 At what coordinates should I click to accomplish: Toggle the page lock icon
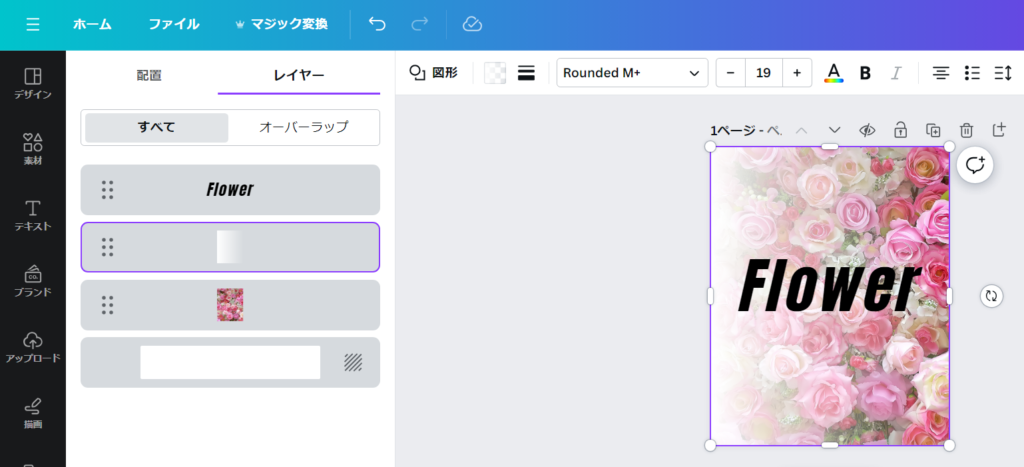coord(900,130)
